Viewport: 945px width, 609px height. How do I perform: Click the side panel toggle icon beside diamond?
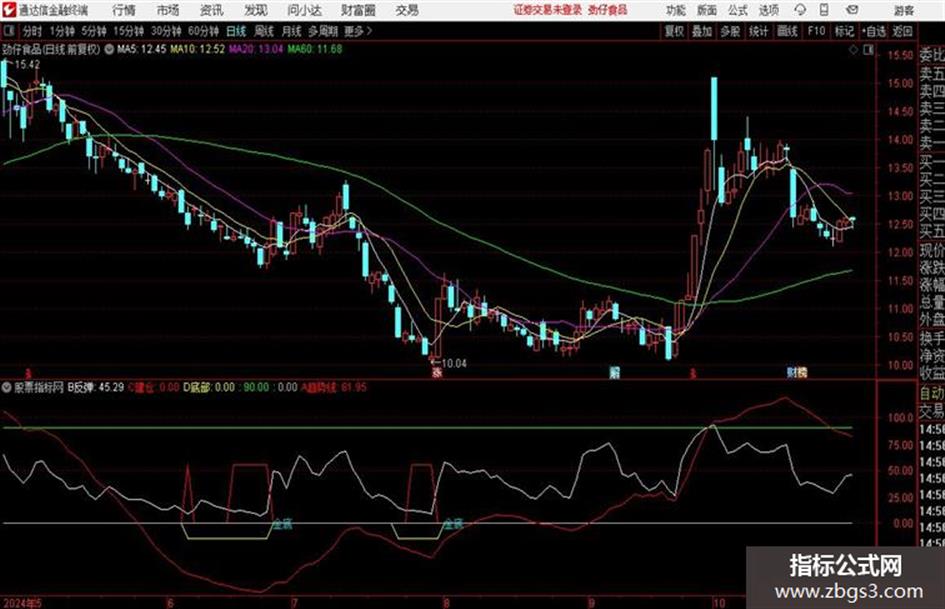pyautogui.click(x=868, y=50)
